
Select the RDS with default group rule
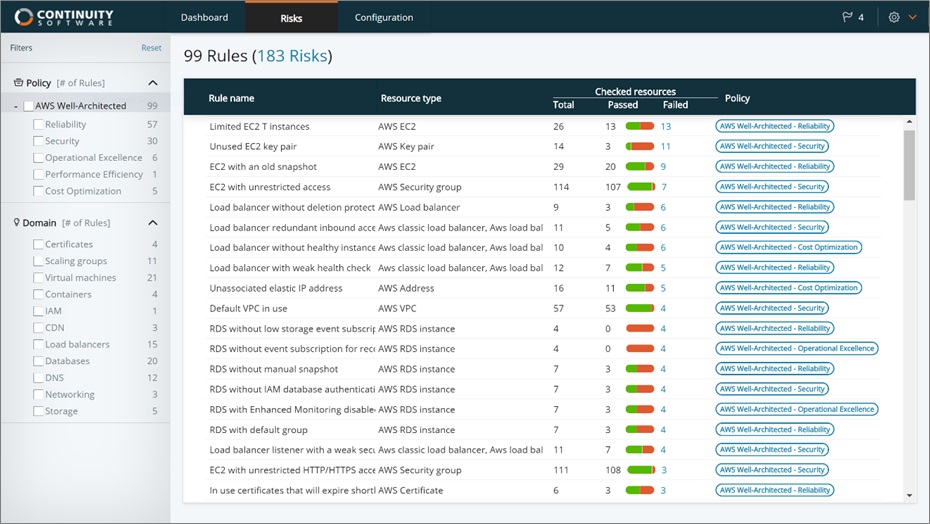click(259, 430)
